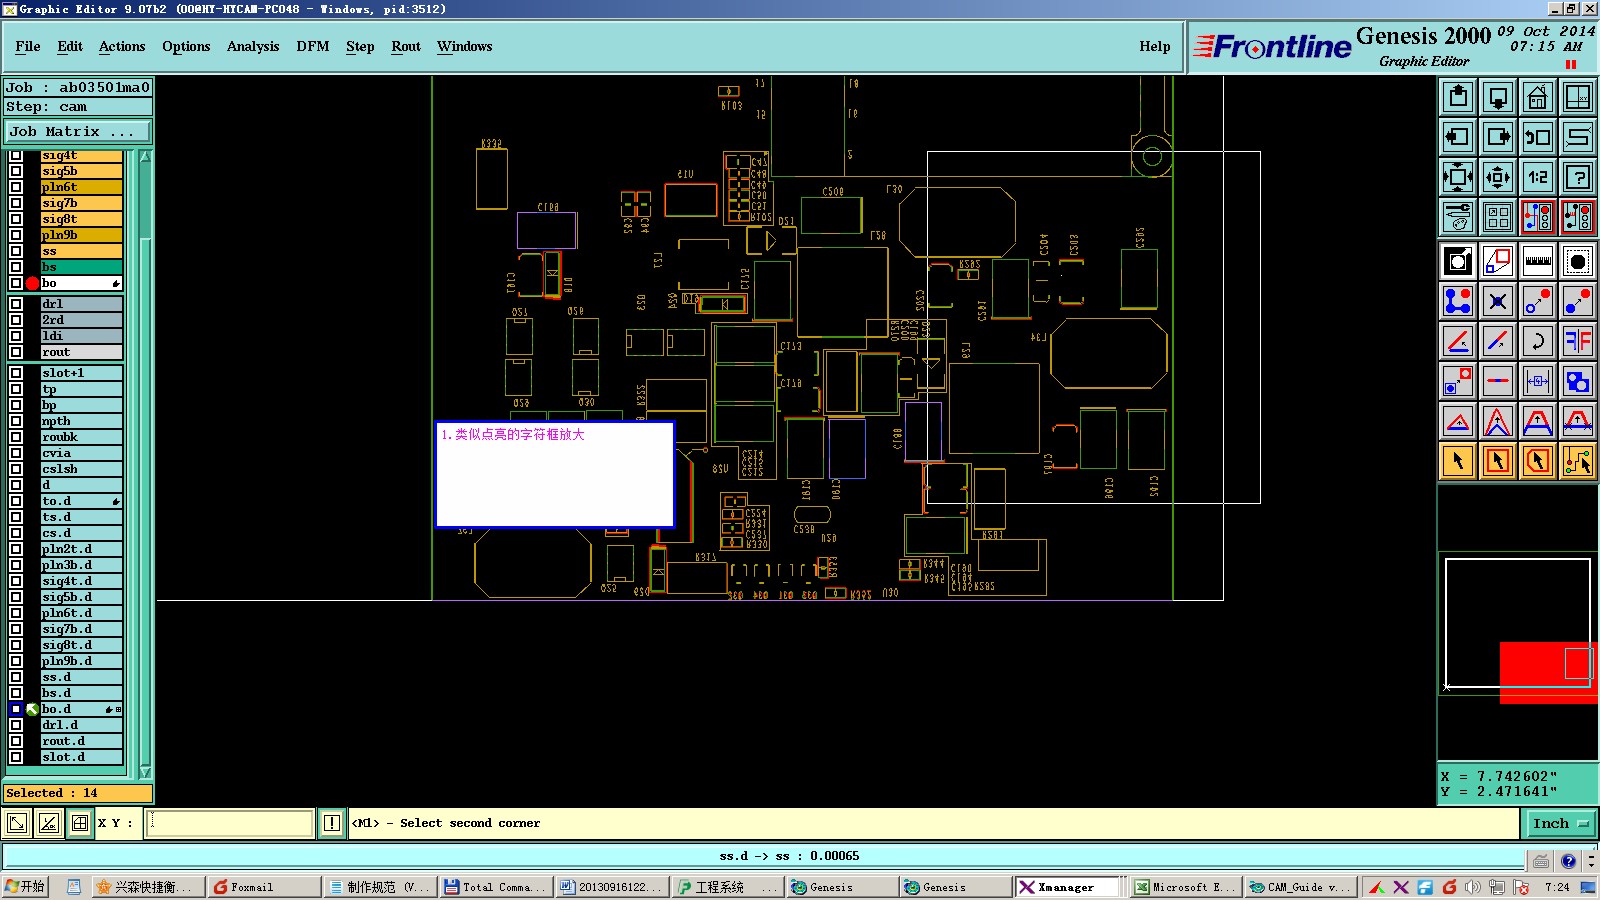Image resolution: width=1600 pixels, height=900 pixels.
Task: Click the black X on blue dot icon
Action: (x=1498, y=301)
